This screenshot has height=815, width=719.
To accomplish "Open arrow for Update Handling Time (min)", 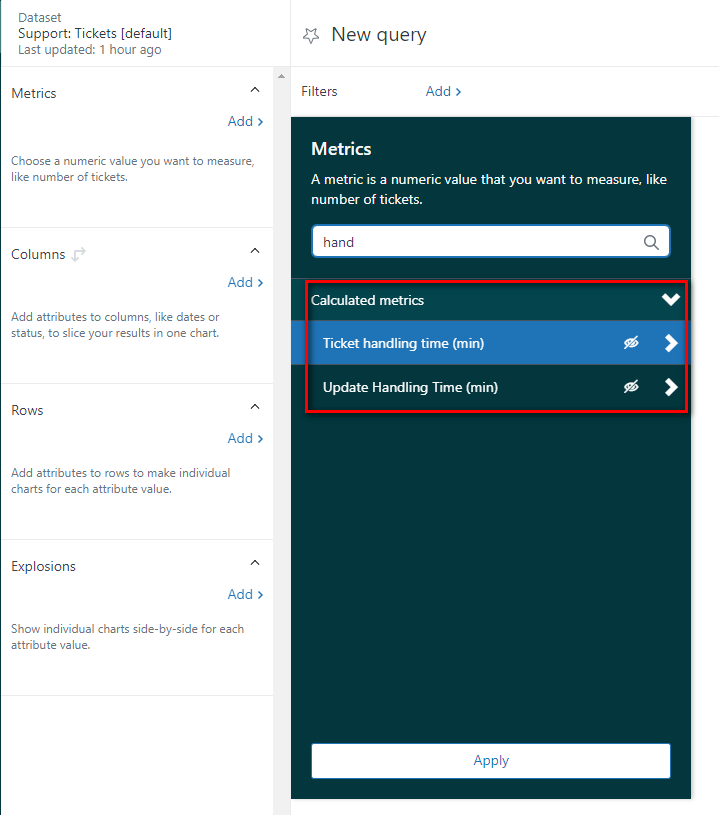I will click(671, 387).
